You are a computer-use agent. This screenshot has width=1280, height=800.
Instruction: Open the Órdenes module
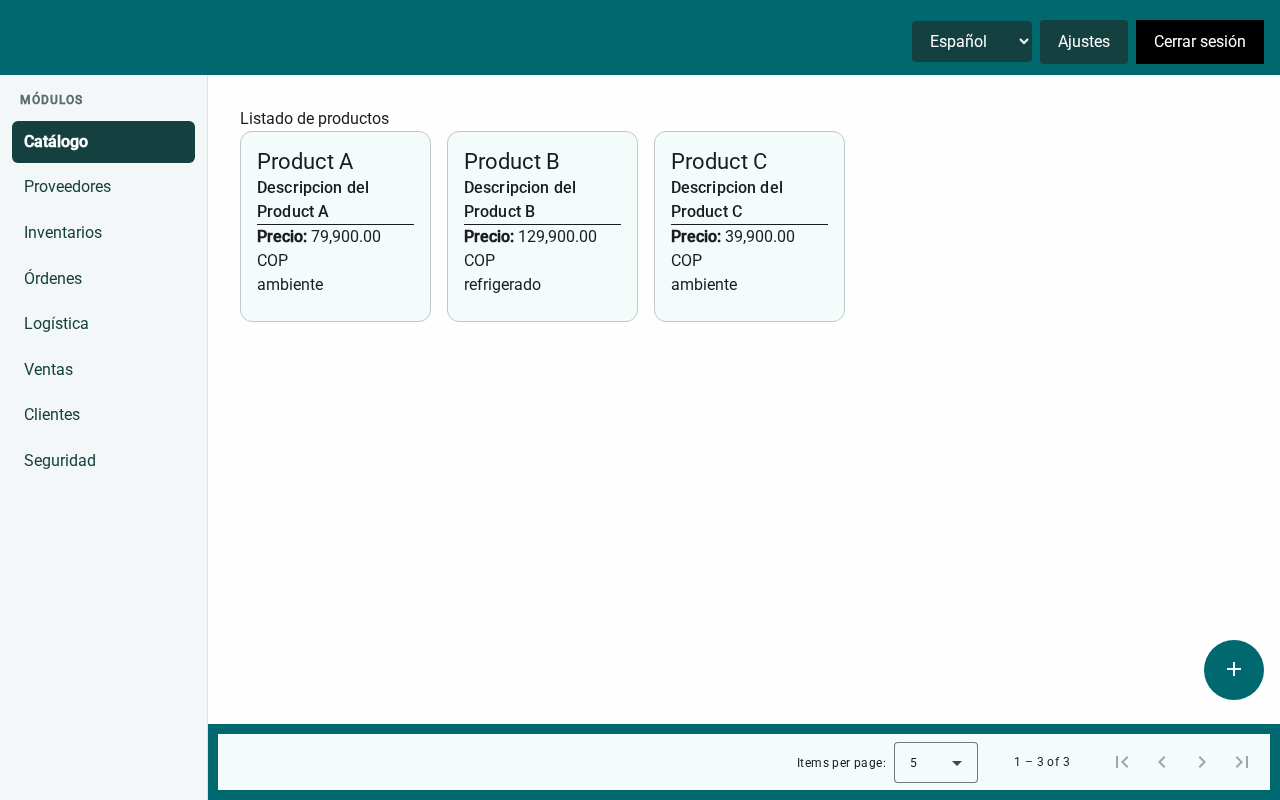(x=103, y=279)
